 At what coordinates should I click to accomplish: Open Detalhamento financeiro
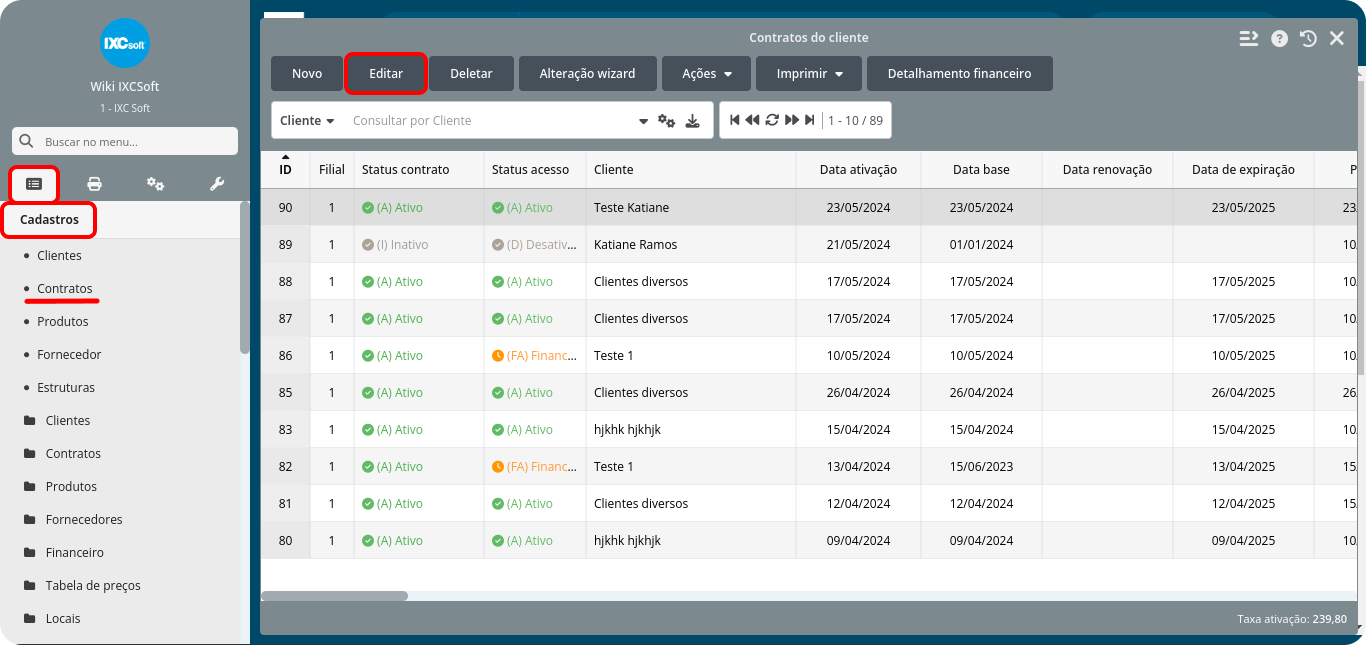(960, 74)
